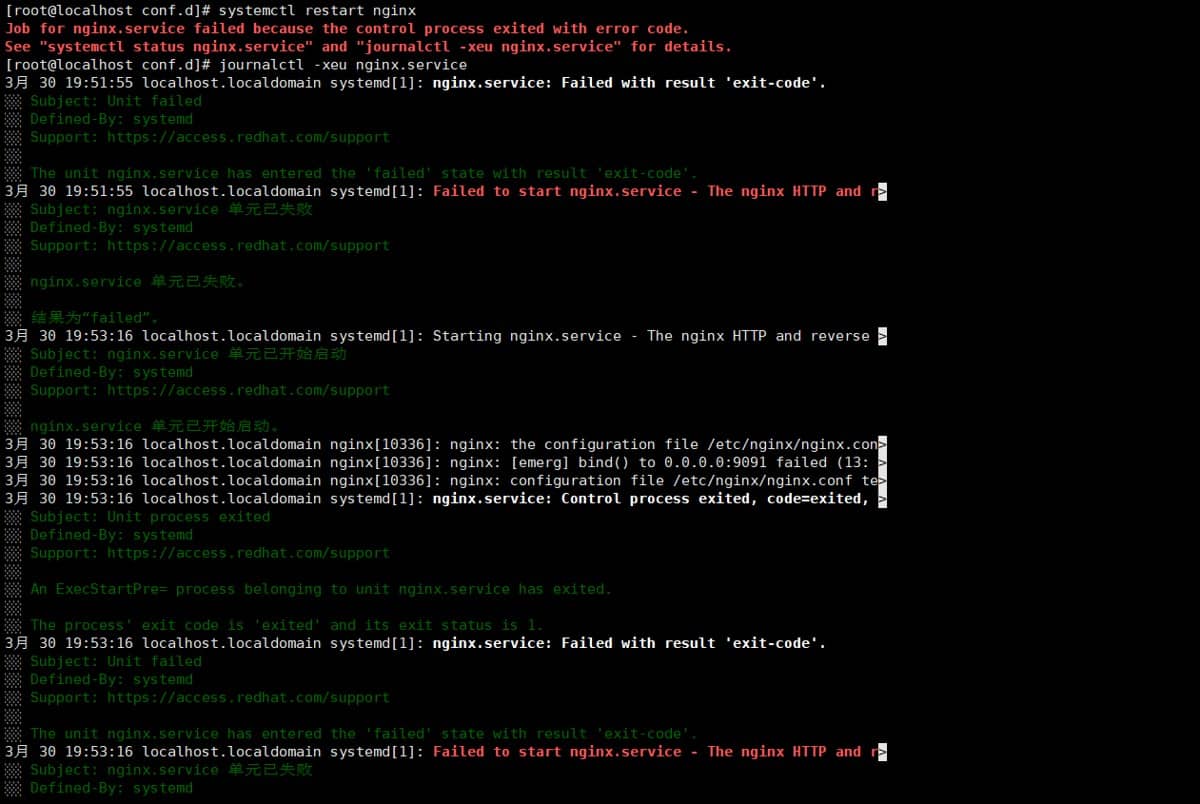Select 'nginx: the configuration file' log line
The image size is (1200, 804).
tap(446, 444)
